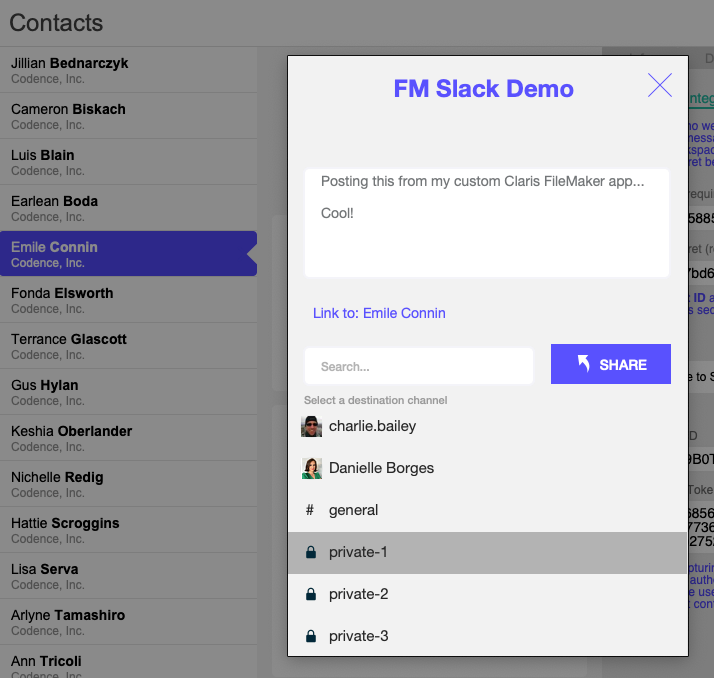
Task: Open Hattie Scroggins contact entry
Action: (x=128, y=530)
